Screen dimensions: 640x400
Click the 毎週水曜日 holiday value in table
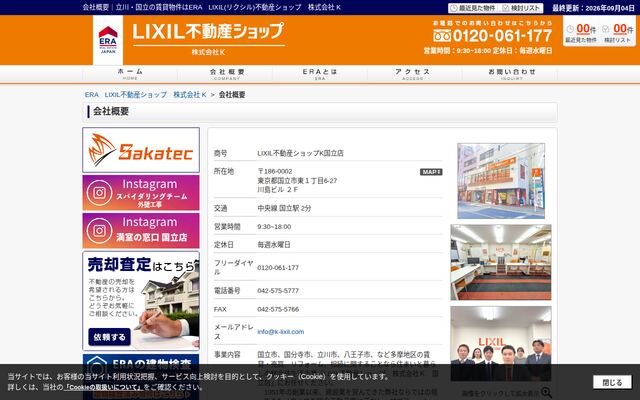click(x=274, y=245)
